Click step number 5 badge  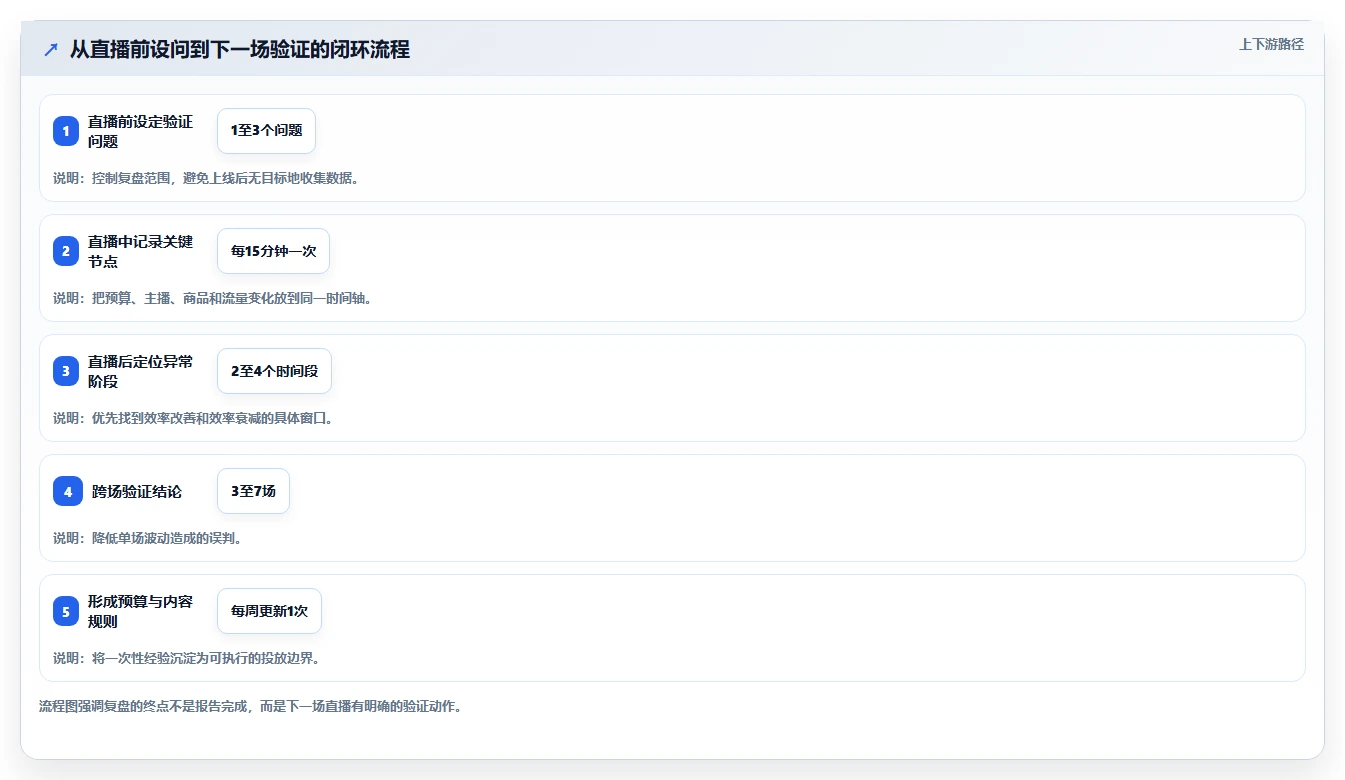pyautogui.click(x=66, y=611)
